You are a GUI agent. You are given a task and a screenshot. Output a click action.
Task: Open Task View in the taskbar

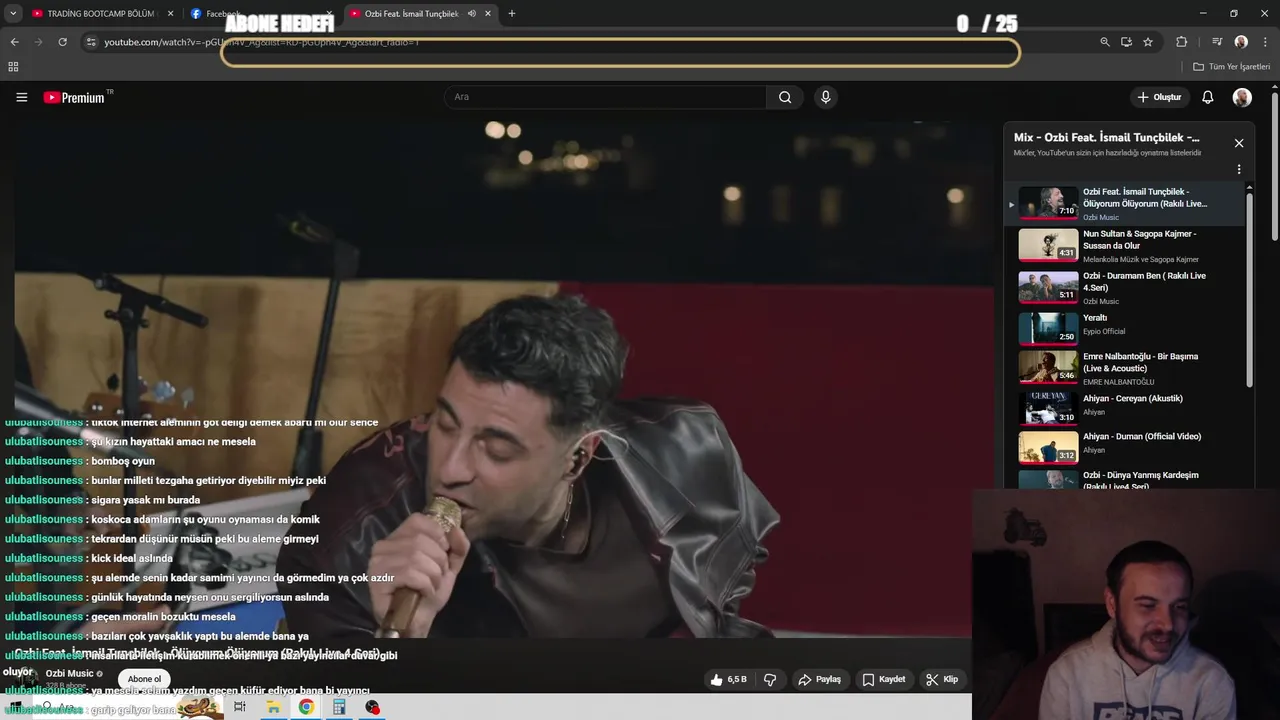click(x=240, y=707)
